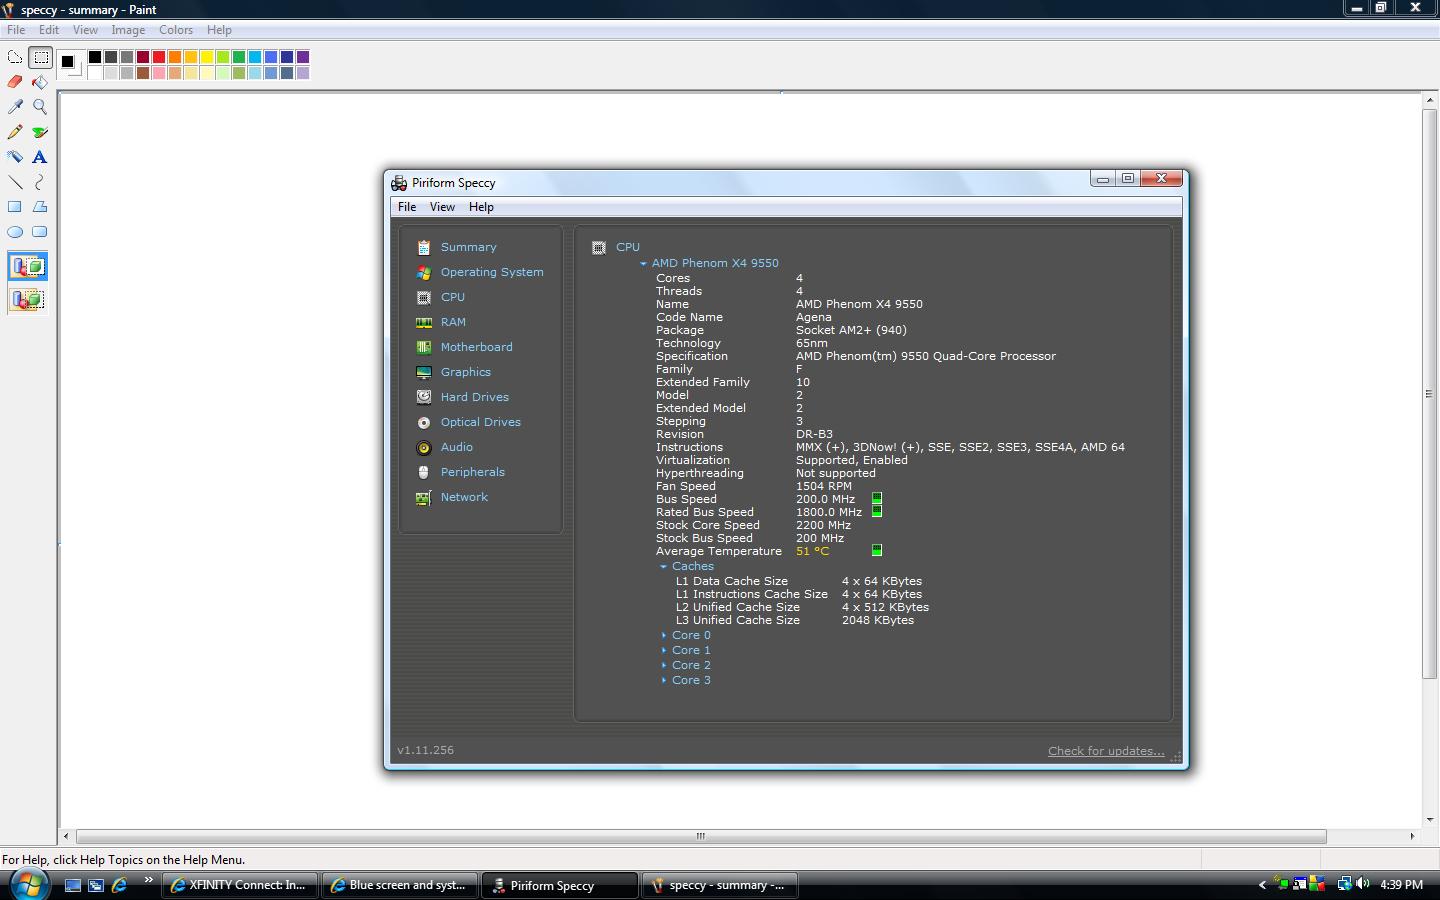Click Check for updates link in Speccy
This screenshot has height=900, width=1440.
pos(1106,751)
